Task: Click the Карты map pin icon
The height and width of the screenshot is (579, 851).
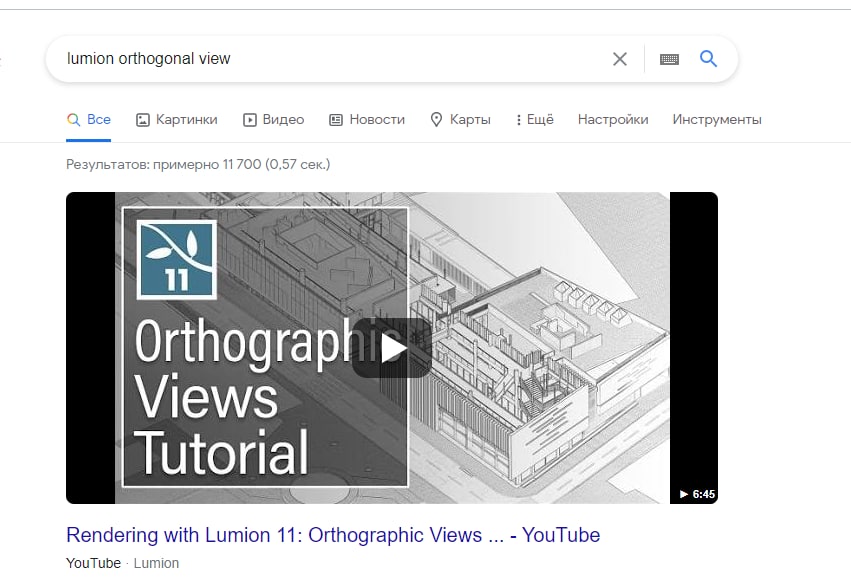Action: [436, 120]
